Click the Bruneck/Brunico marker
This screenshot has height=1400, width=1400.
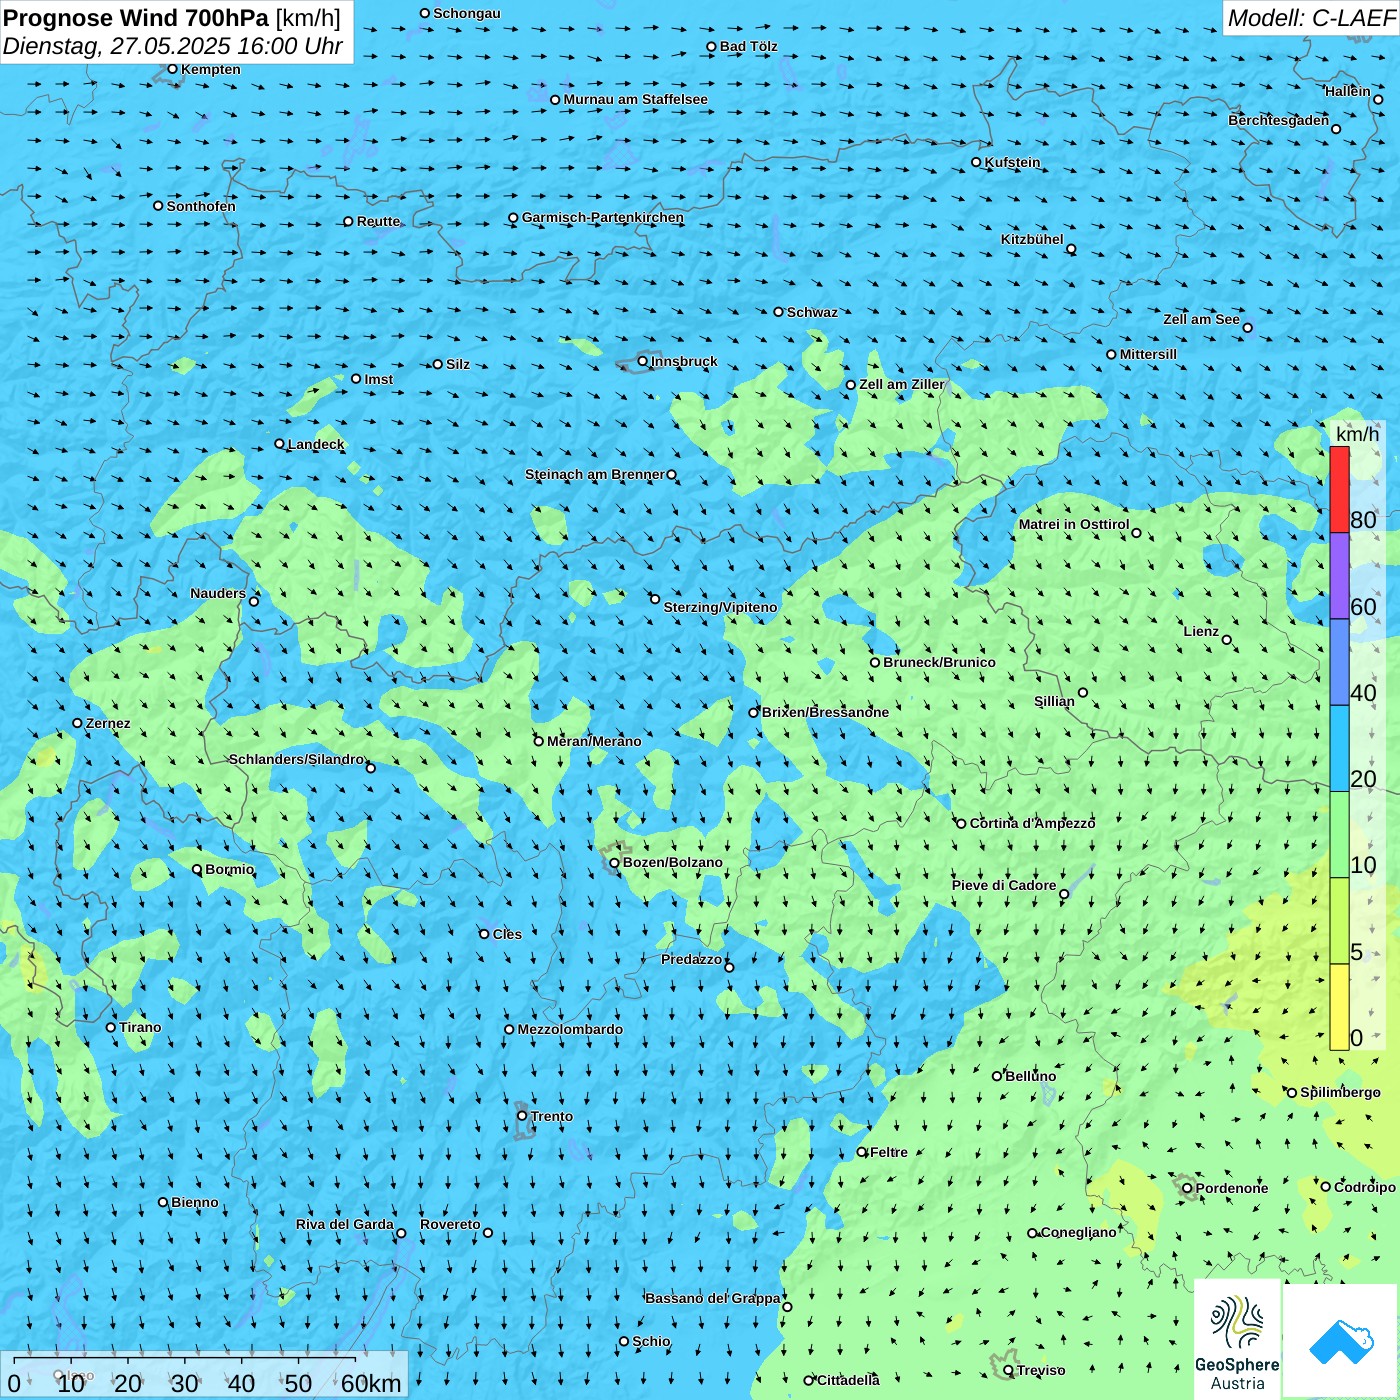(x=875, y=662)
